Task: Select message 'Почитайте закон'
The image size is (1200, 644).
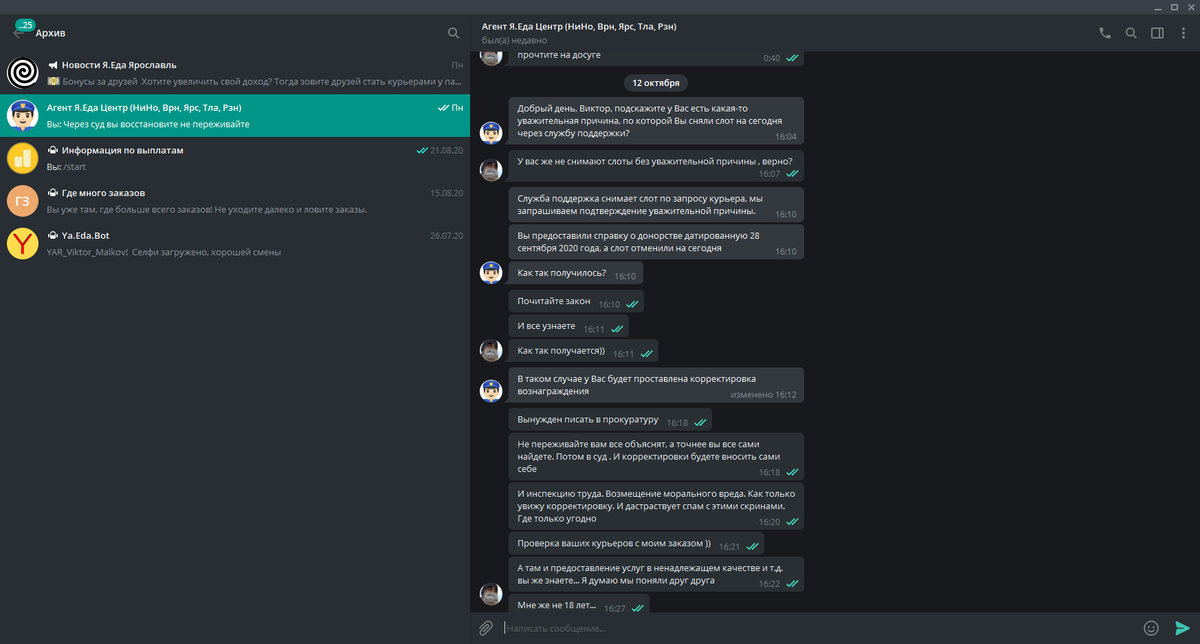Action: (575, 301)
